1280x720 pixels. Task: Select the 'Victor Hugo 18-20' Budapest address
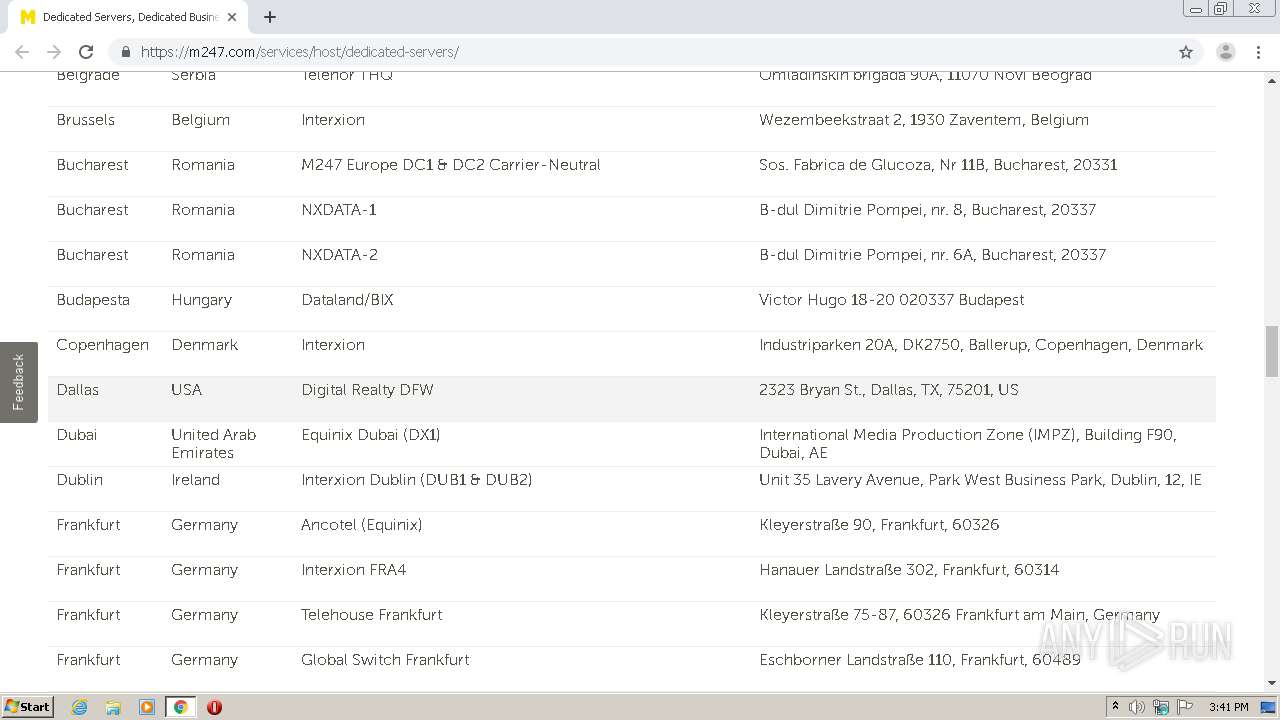(892, 300)
